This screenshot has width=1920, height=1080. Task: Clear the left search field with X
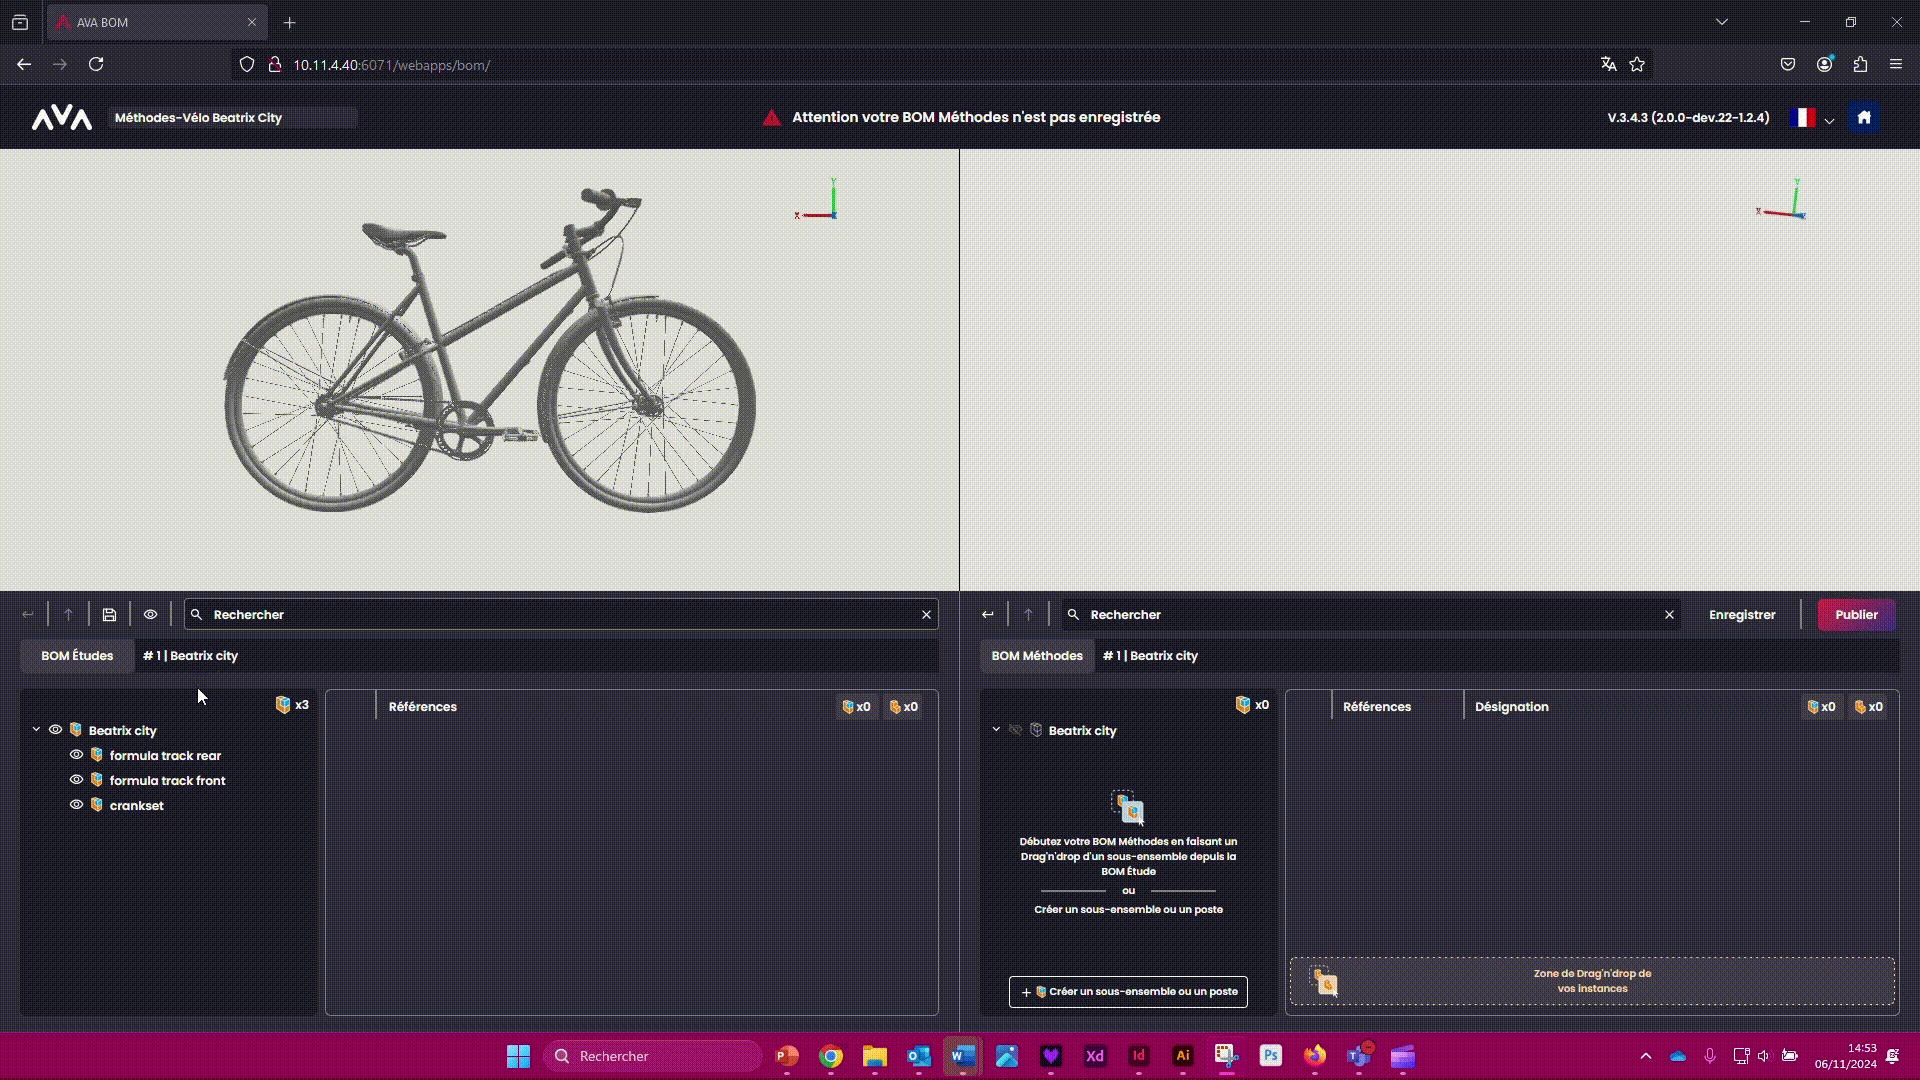(926, 615)
